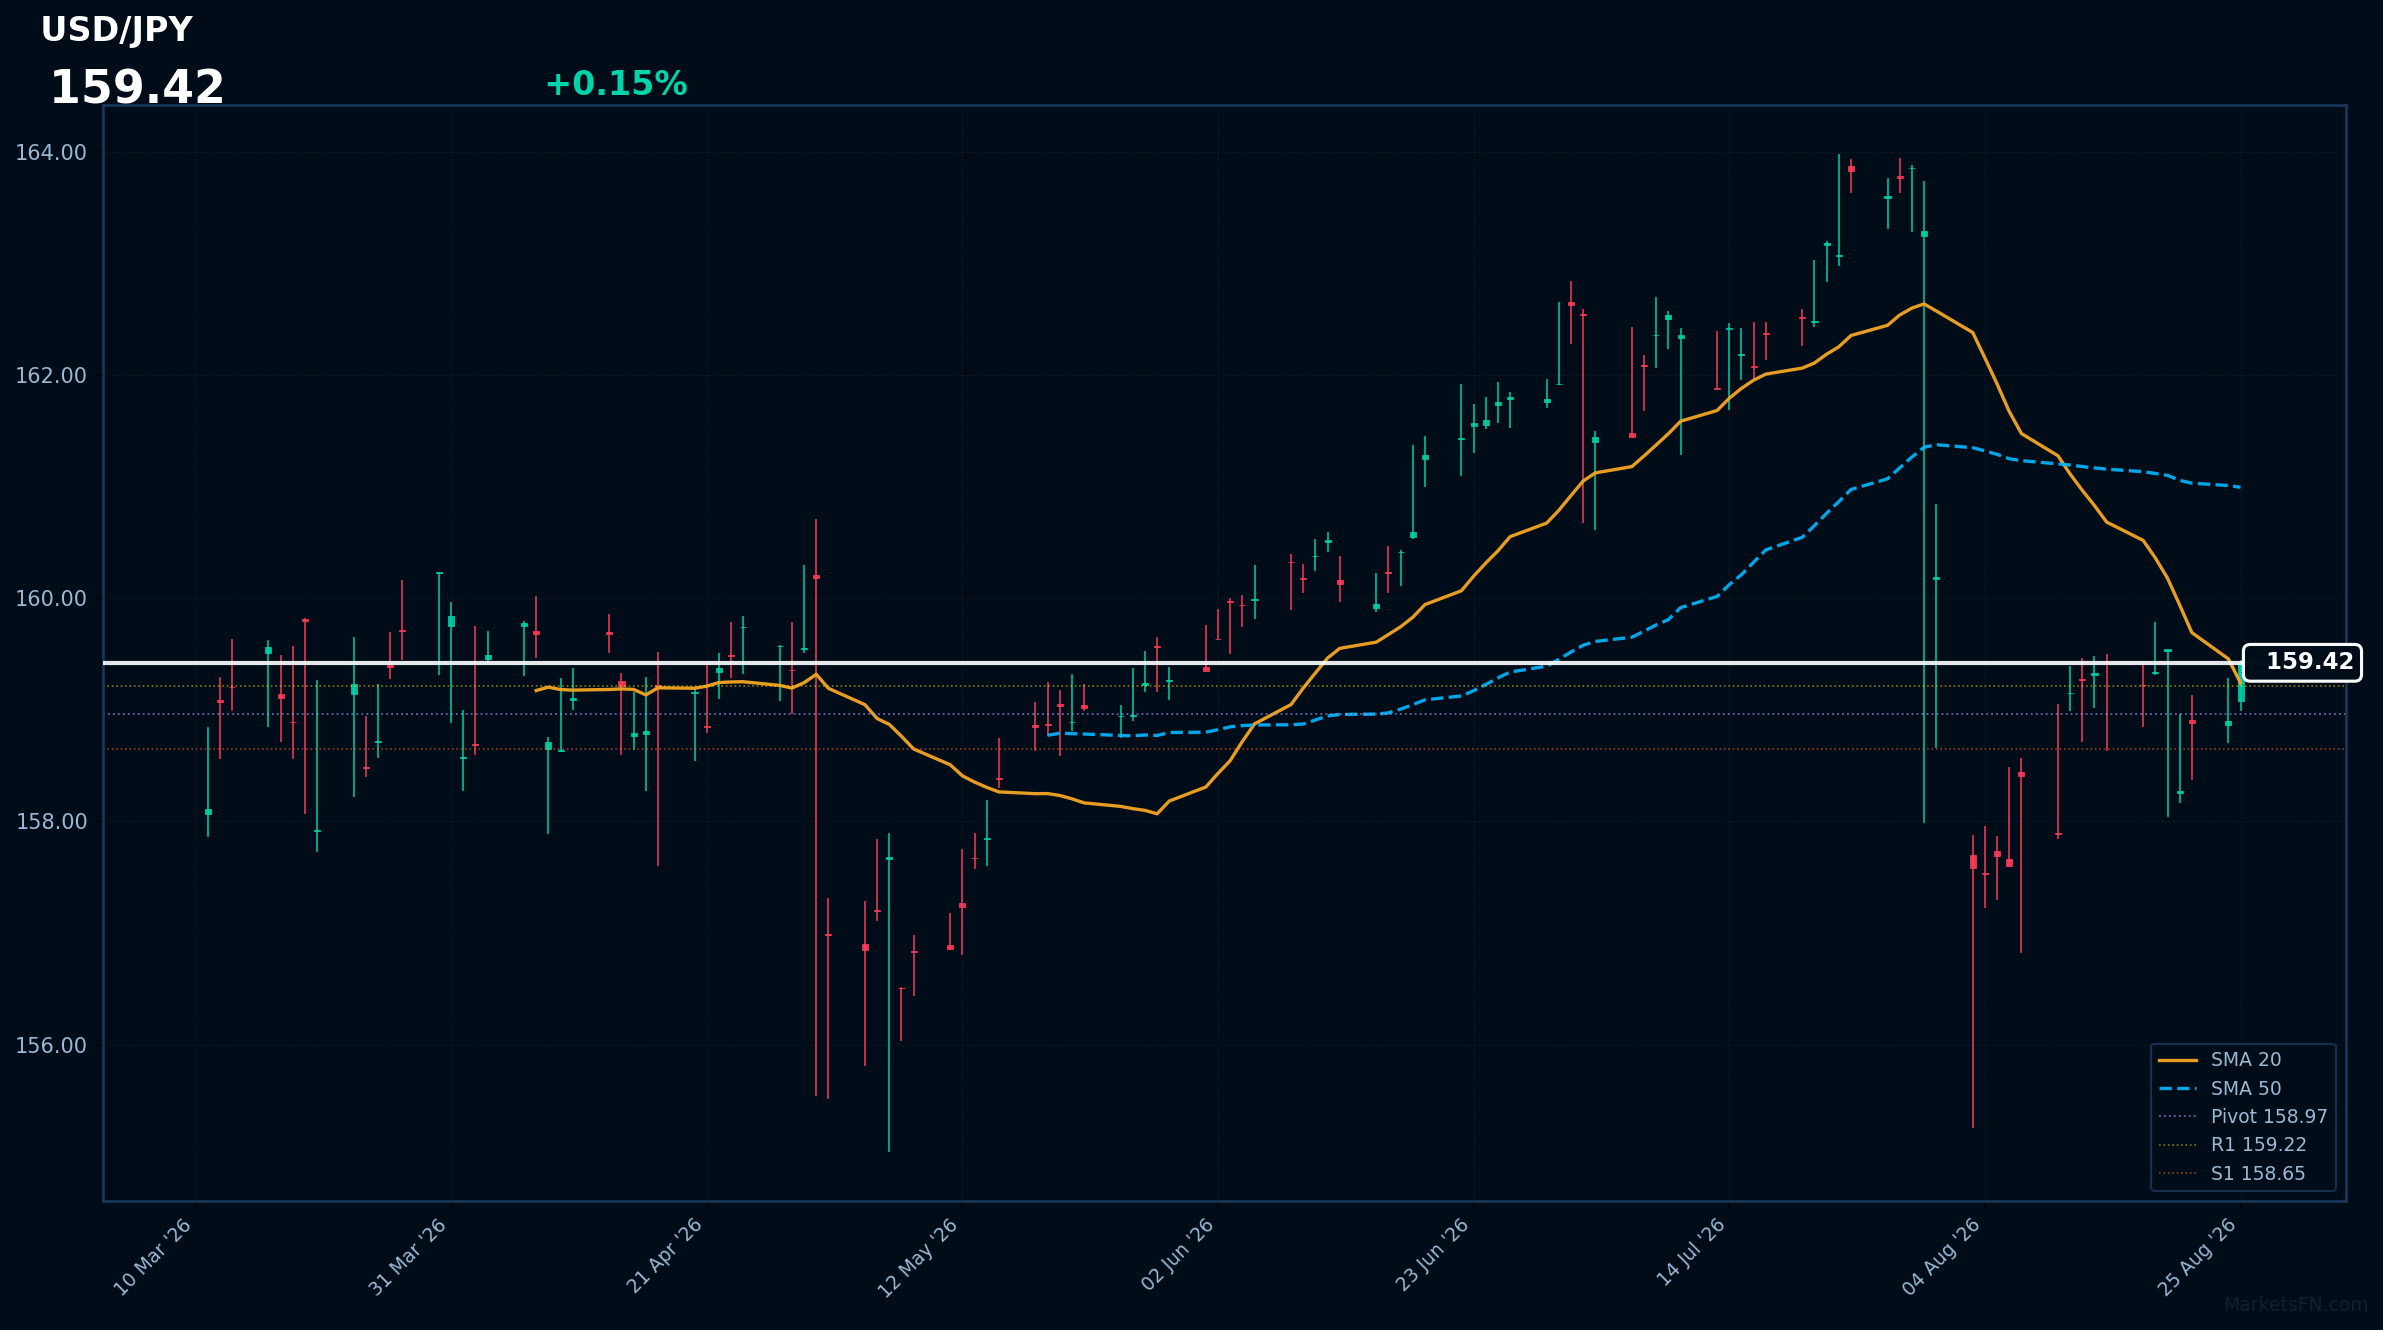
Task: Click the 10 Mar '26 date label
Action: pos(152,1257)
